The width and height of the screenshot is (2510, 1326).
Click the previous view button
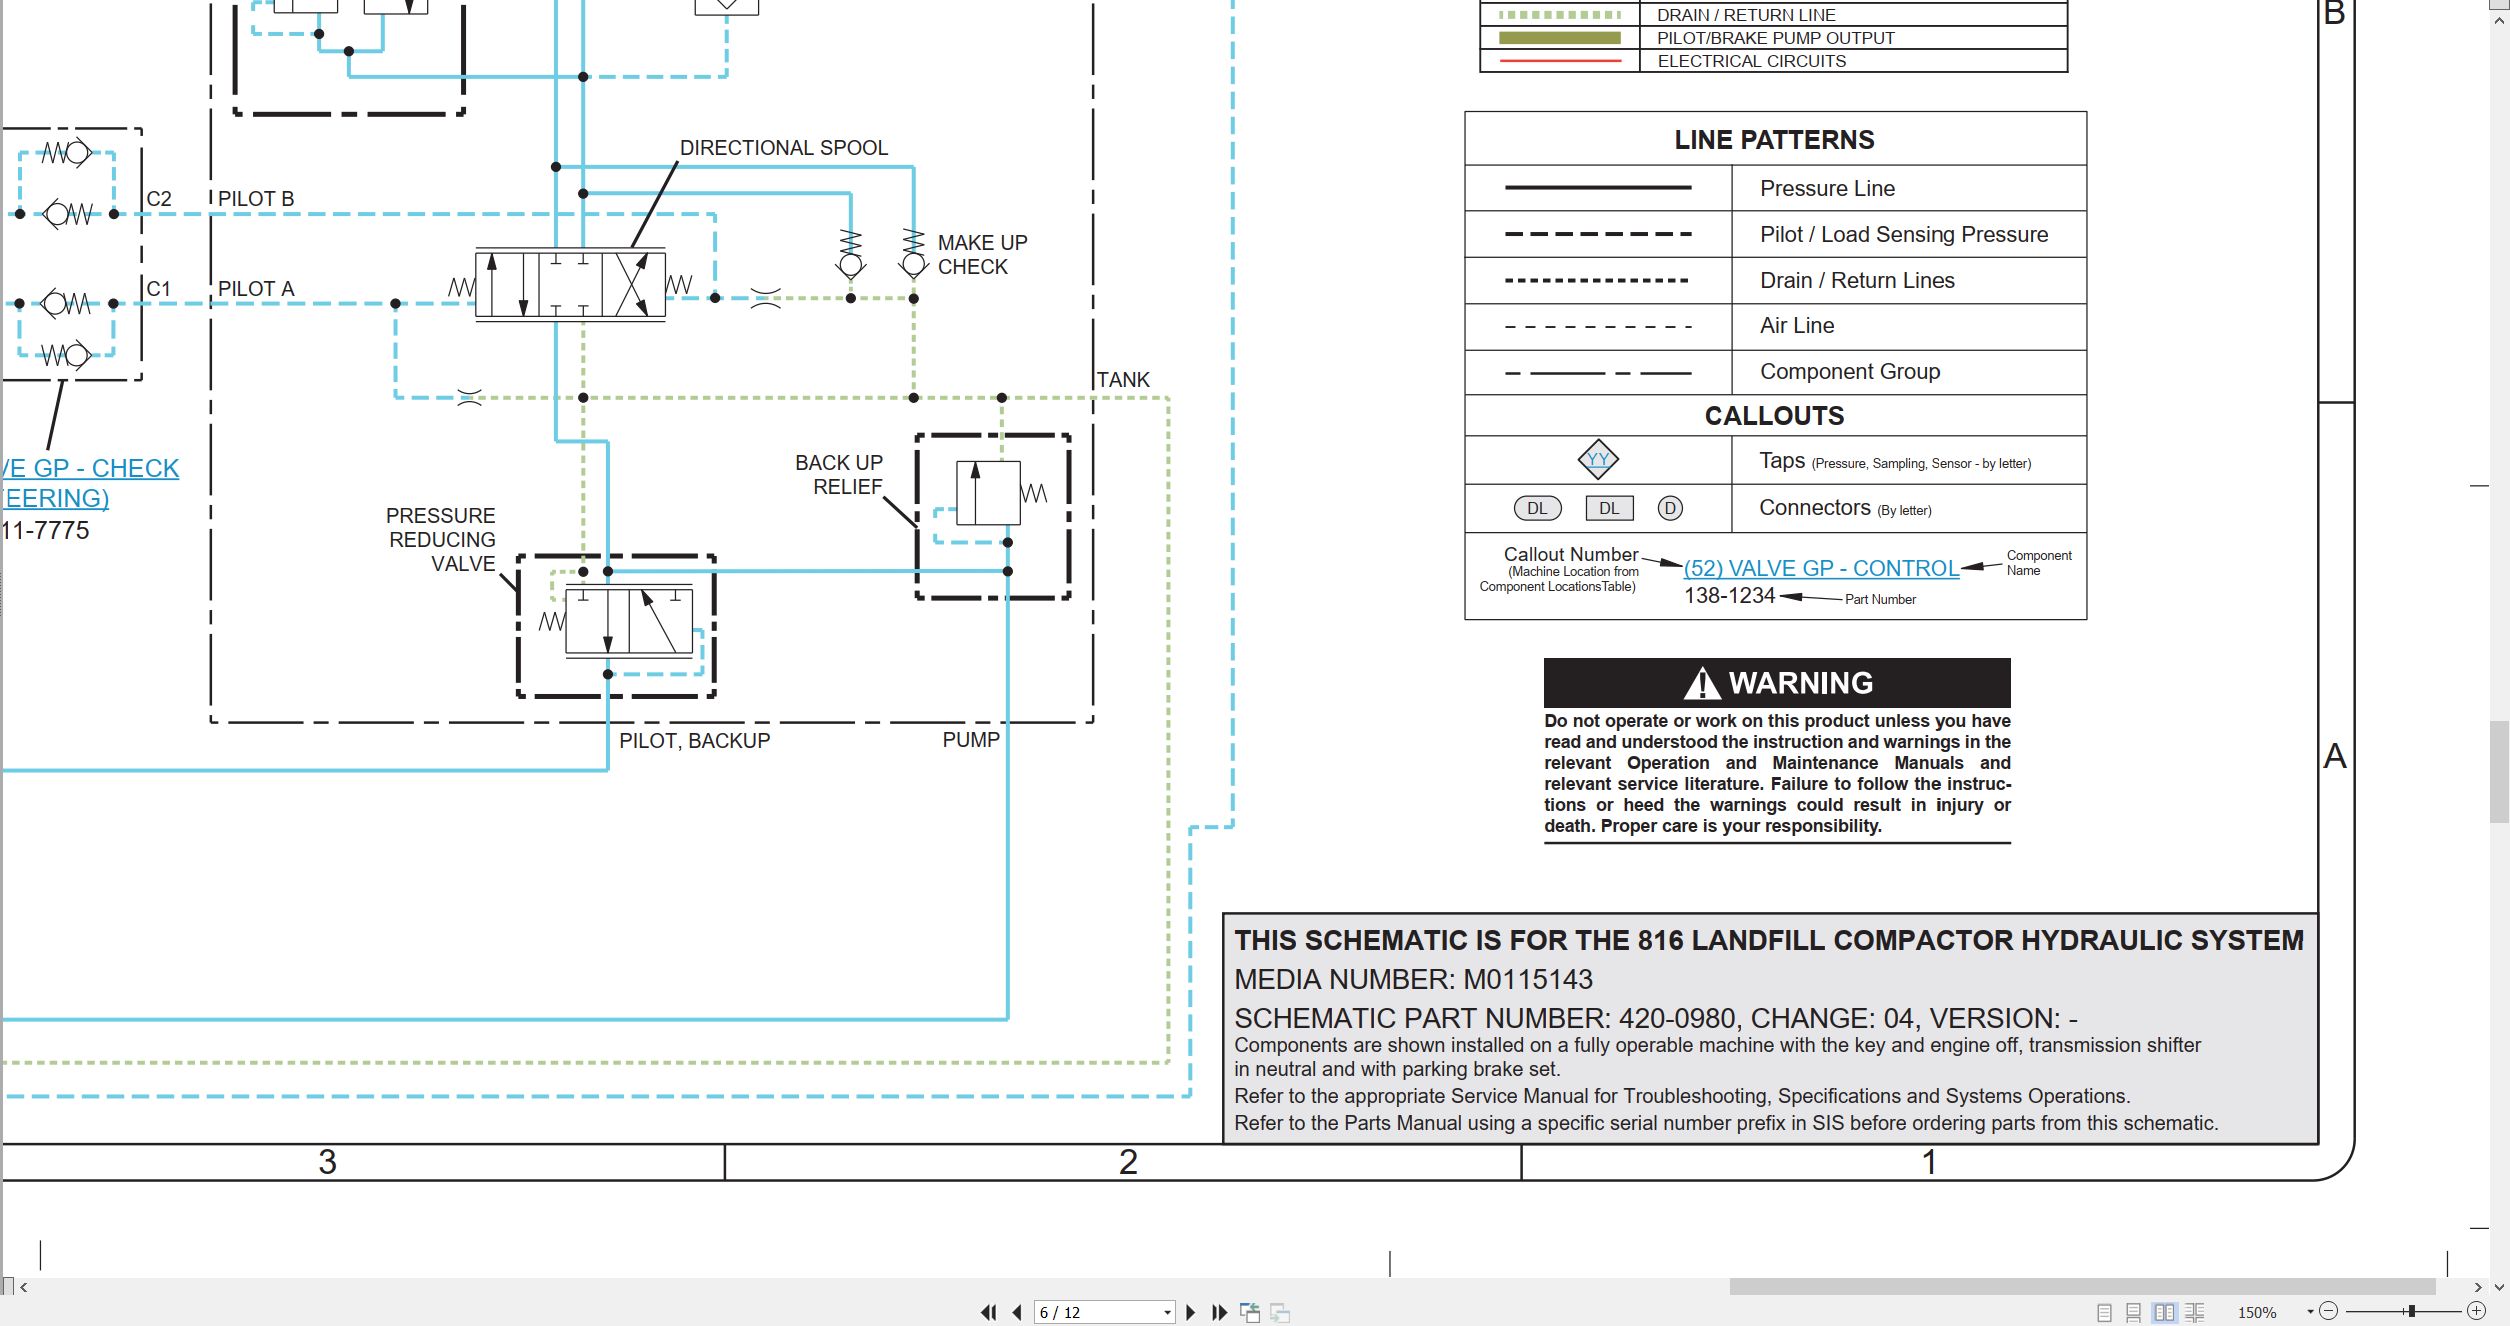pyautogui.click(x=1250, y=1312)
